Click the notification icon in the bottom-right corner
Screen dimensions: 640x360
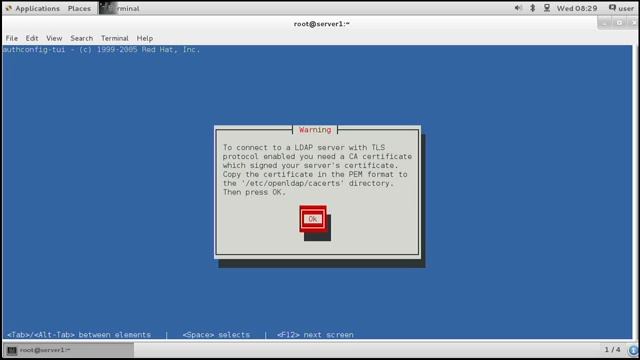click(x=634, y=350)
